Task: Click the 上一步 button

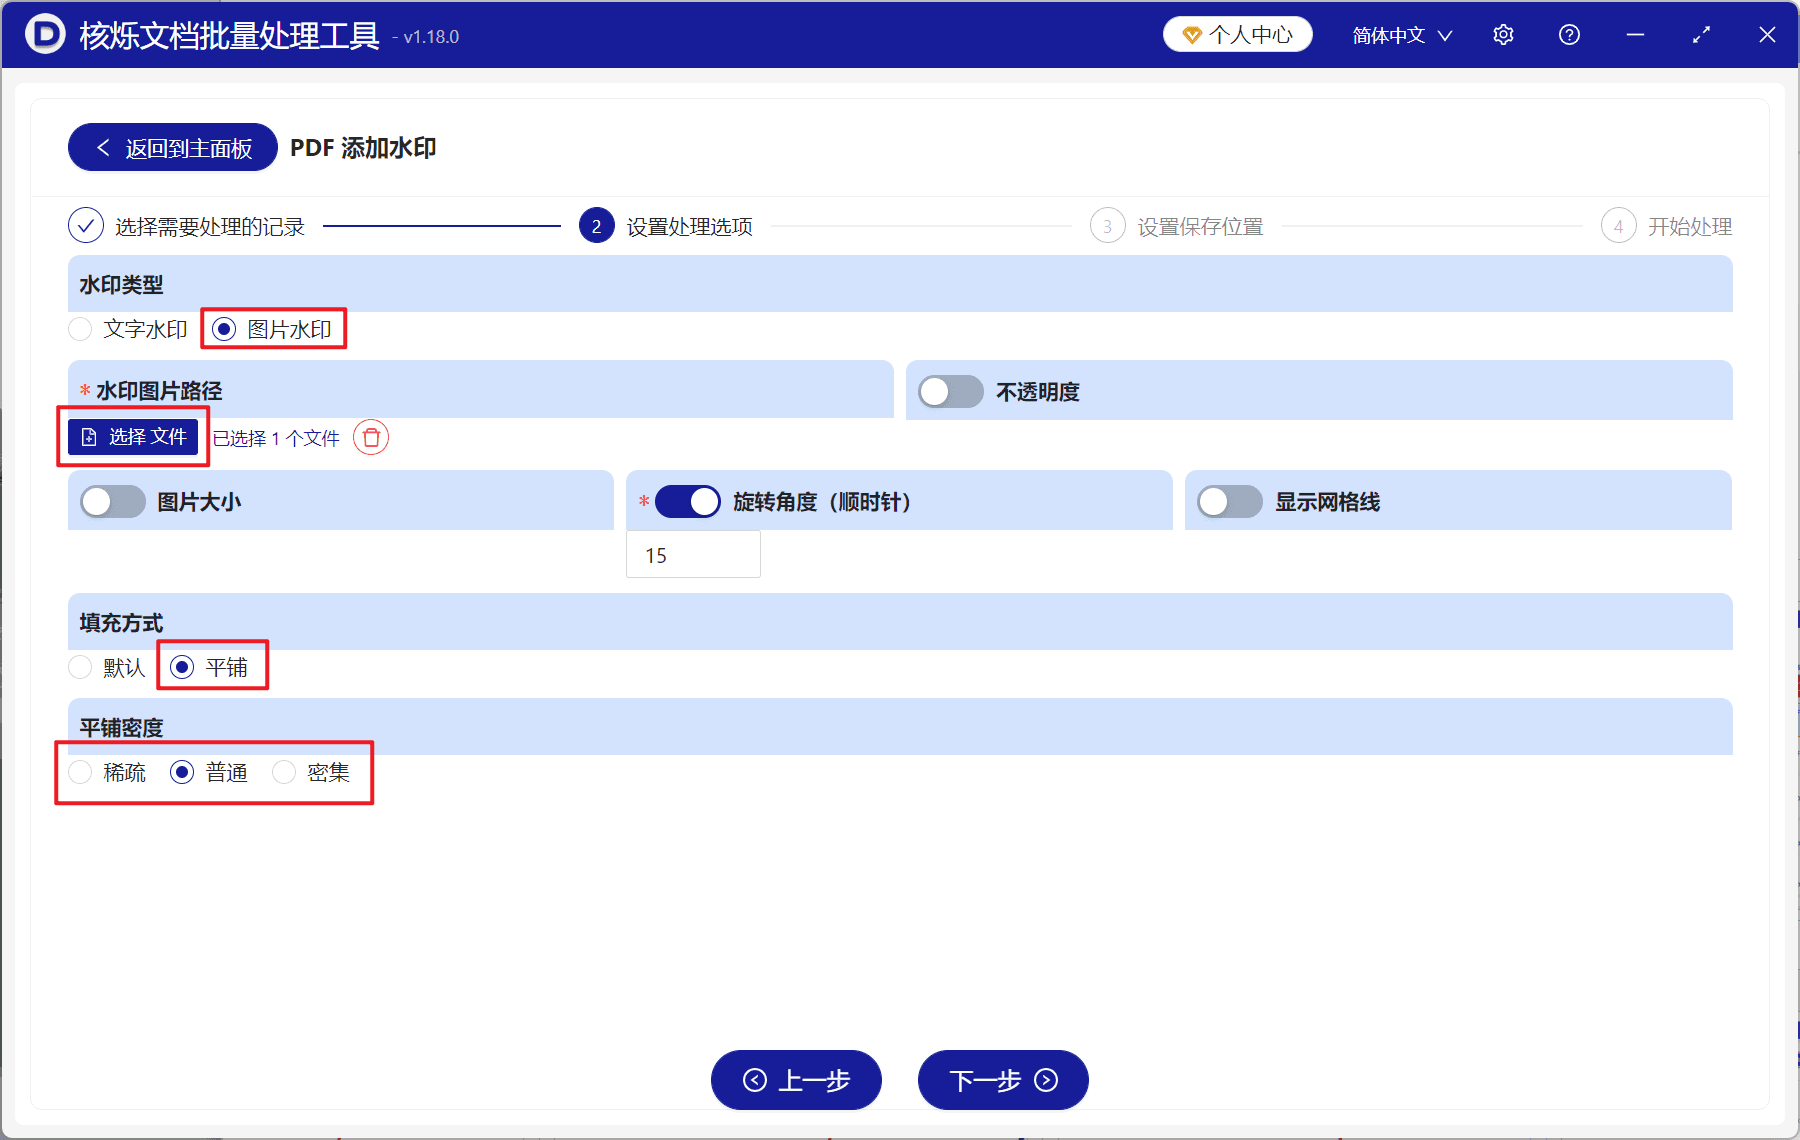Action: (796, 1081)
